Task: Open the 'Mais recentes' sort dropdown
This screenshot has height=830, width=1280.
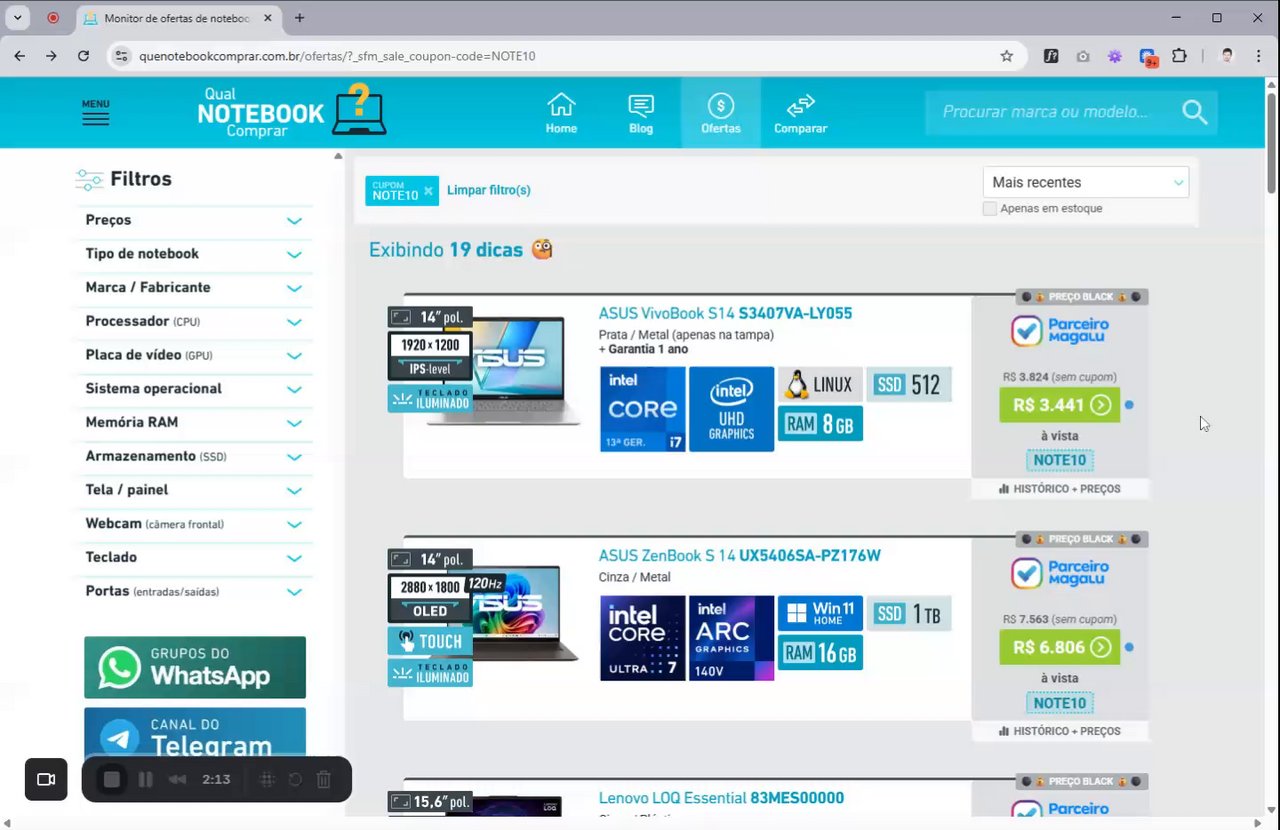Action: coord(1086,182)
